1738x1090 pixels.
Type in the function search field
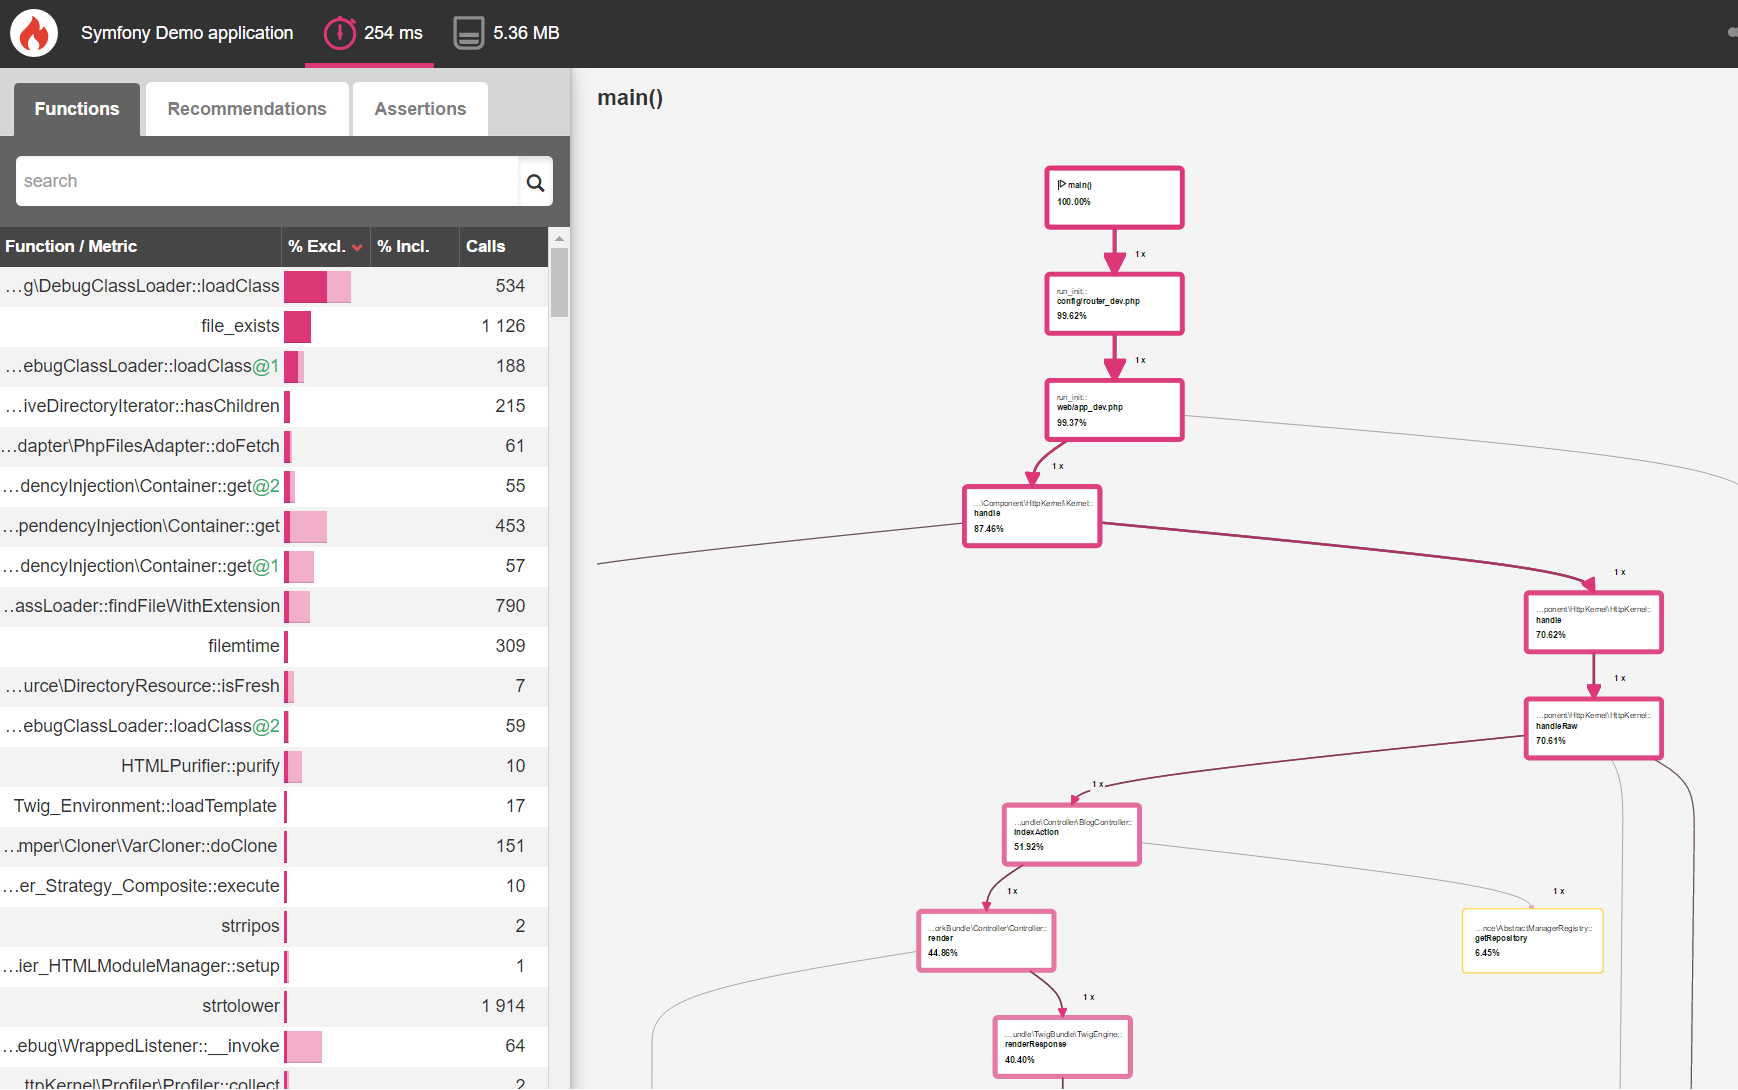tap(265, 181)
